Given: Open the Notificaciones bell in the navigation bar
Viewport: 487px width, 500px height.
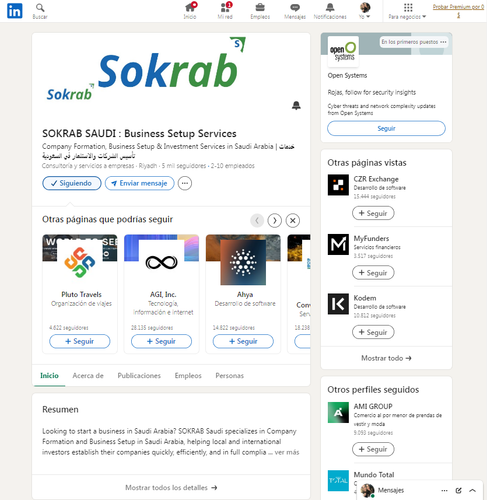Looking at the screenshot, I should pyautogui.click(x=330, y=11).
